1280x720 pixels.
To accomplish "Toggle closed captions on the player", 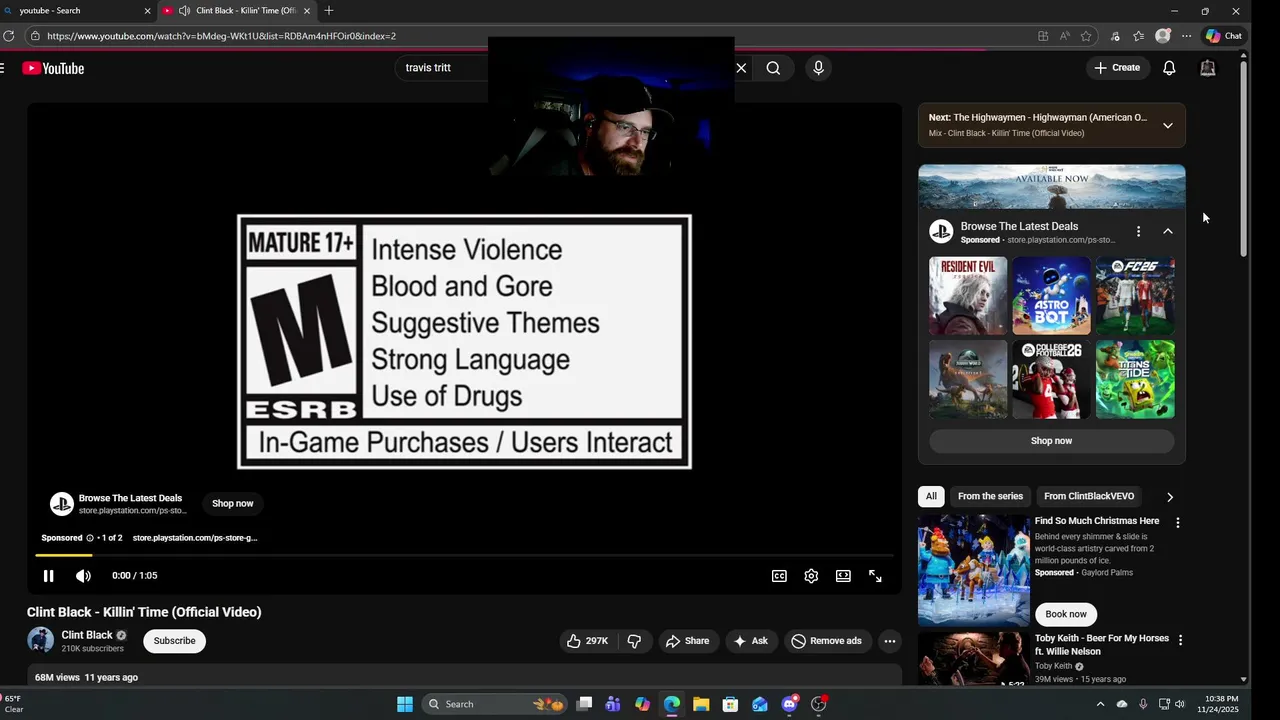I will point(779,576).
